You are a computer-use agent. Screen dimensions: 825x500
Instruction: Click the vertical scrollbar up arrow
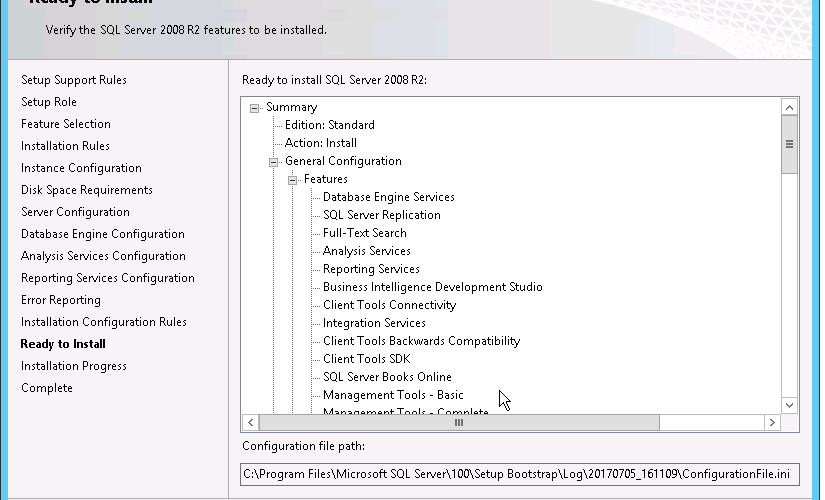click(x=789, y=108)
